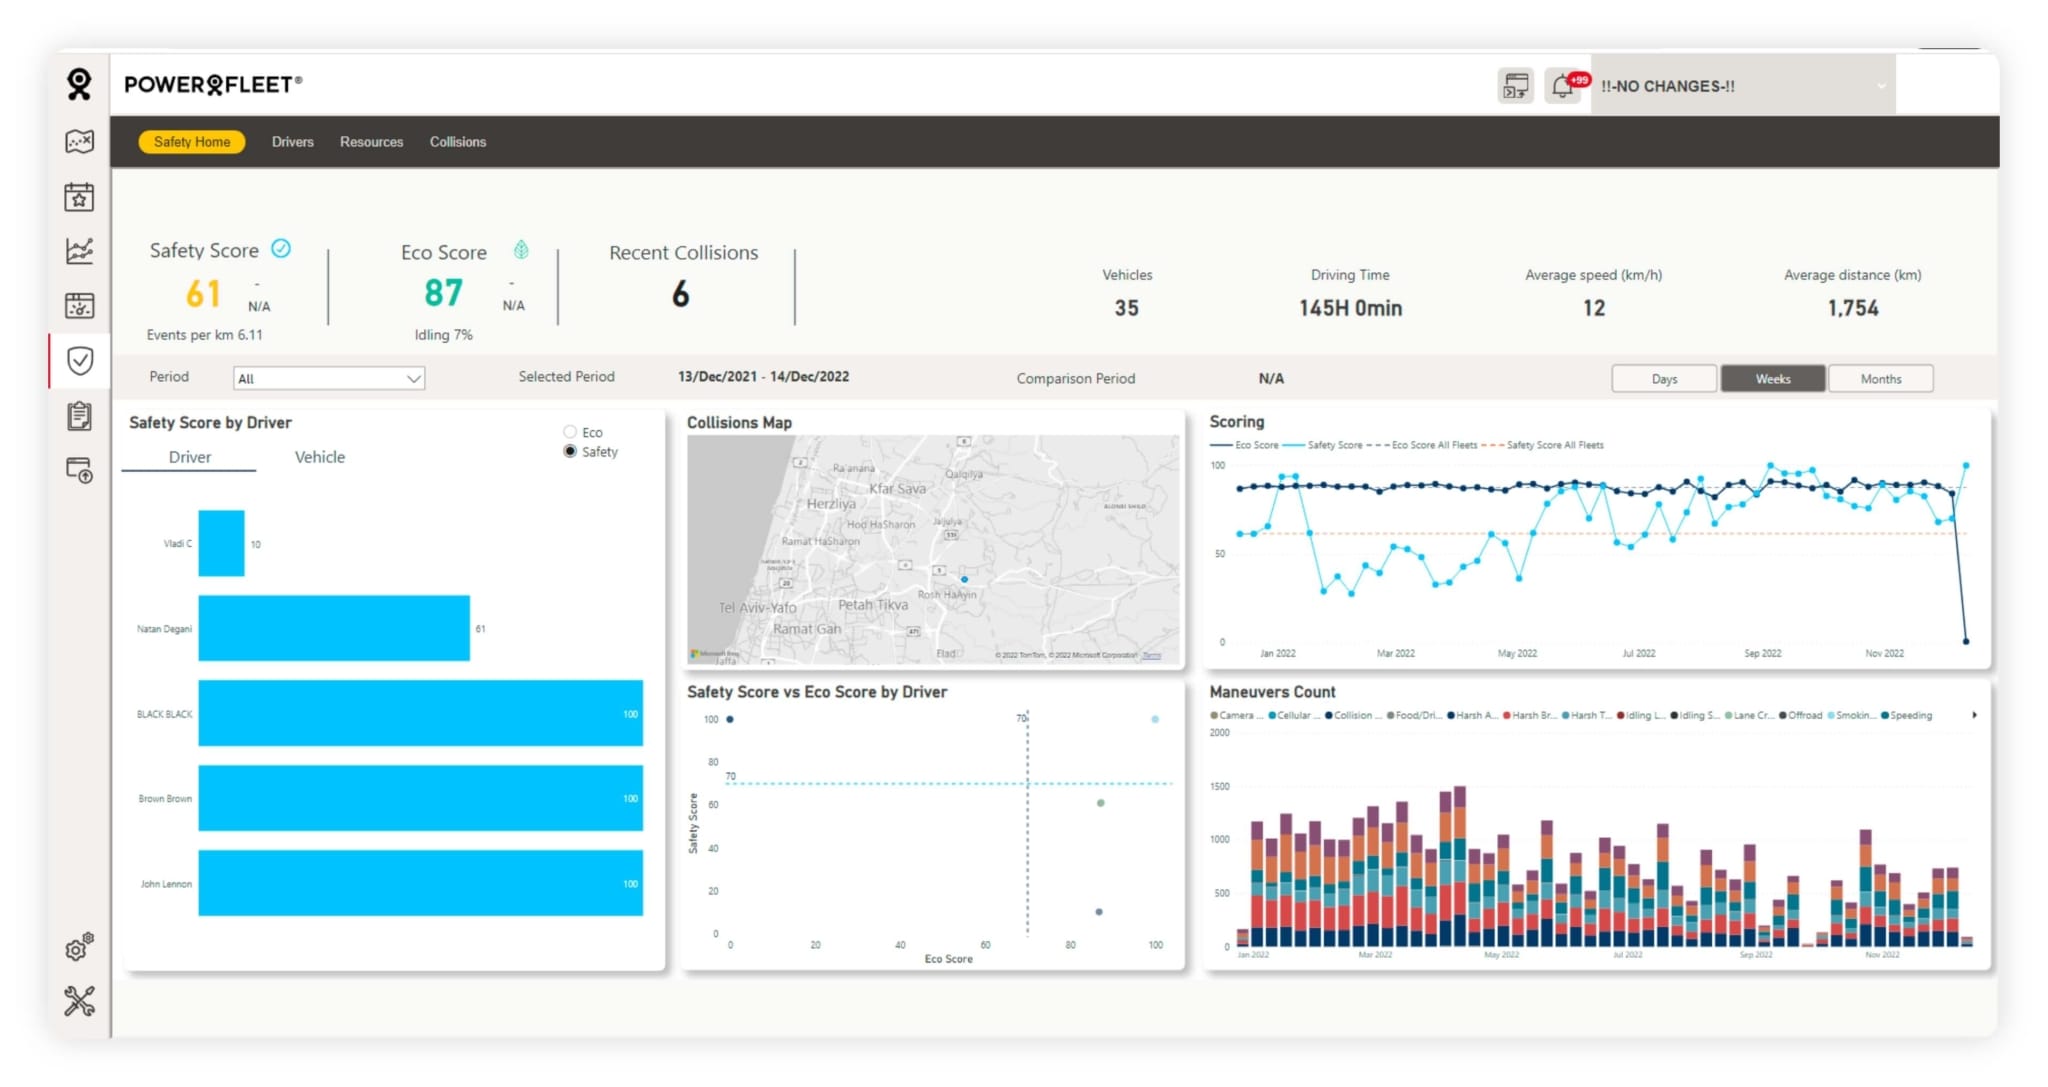This screenshot has height=1087, width=2048.
Task: Open the Vehicle tab in Safety Score panel
Action: [x=318, y=457]
